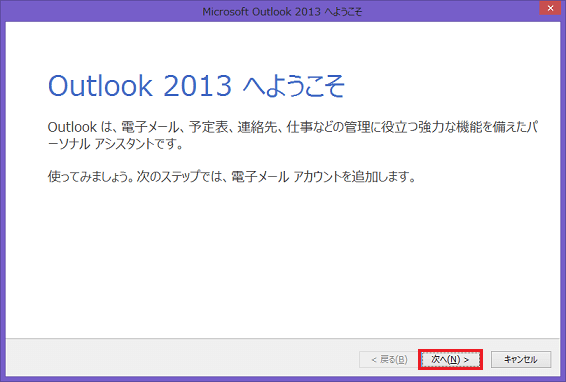Click the disabled < 戻る(B) back button
This screenshot has height=382, width=566.
point(389,360)
